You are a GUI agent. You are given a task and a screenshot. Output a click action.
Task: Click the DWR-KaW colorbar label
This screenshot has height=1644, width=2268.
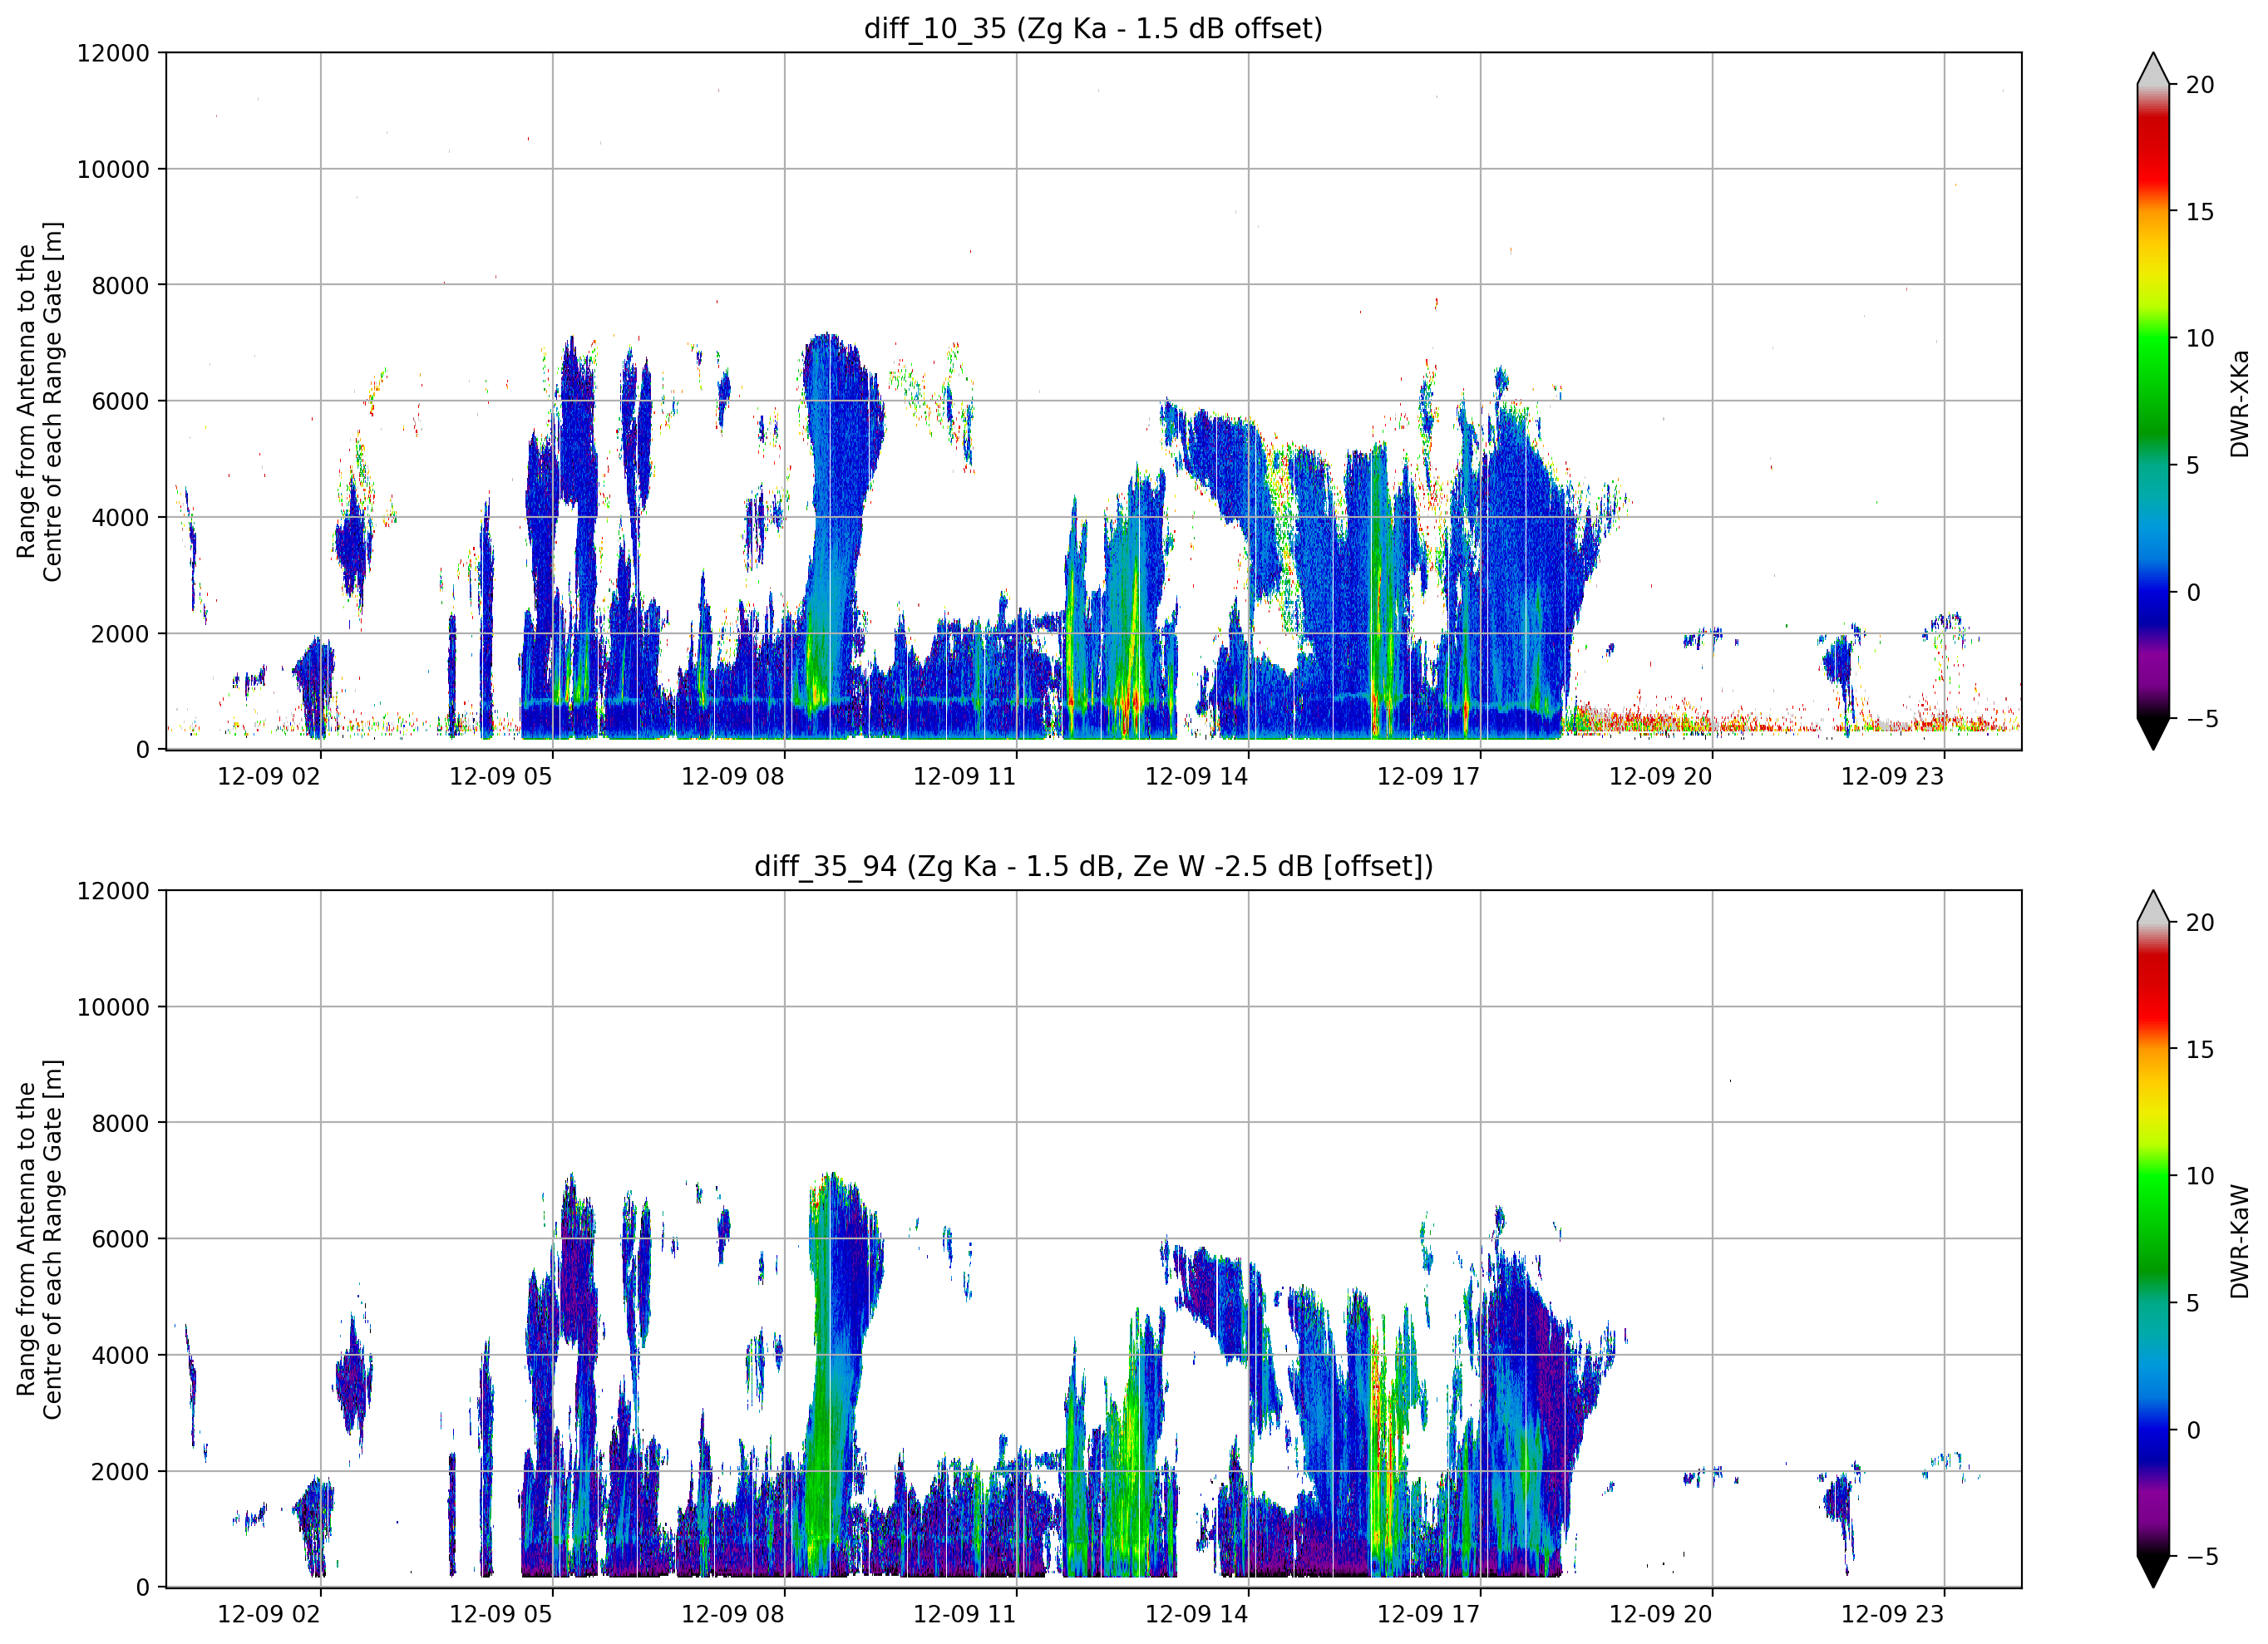(x=2239, y=1241)
